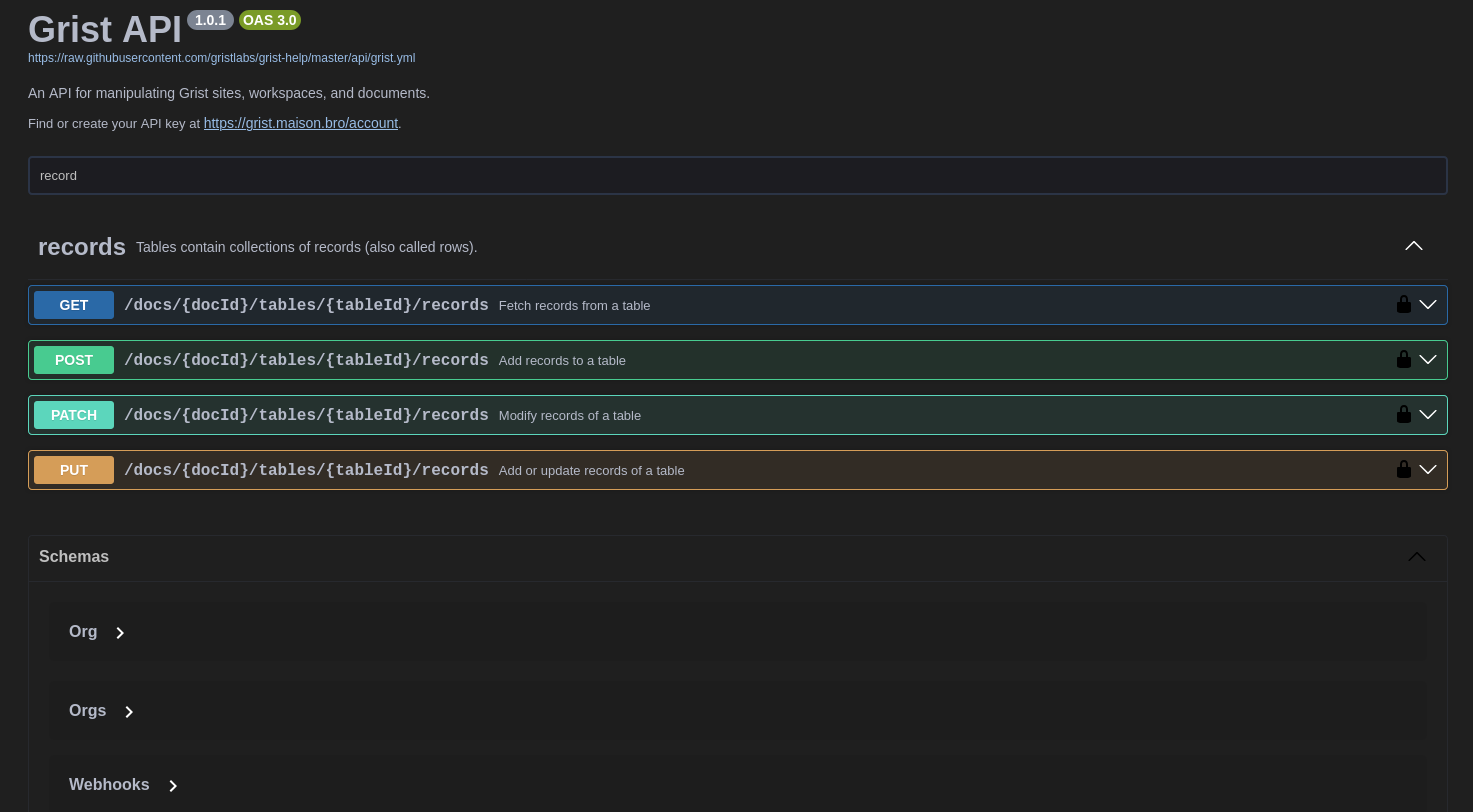Click the POST /docs/{docId}/tables/{tableId}/records path
The height and width of the screenshot is (812, 1473).
click(306, 361)
